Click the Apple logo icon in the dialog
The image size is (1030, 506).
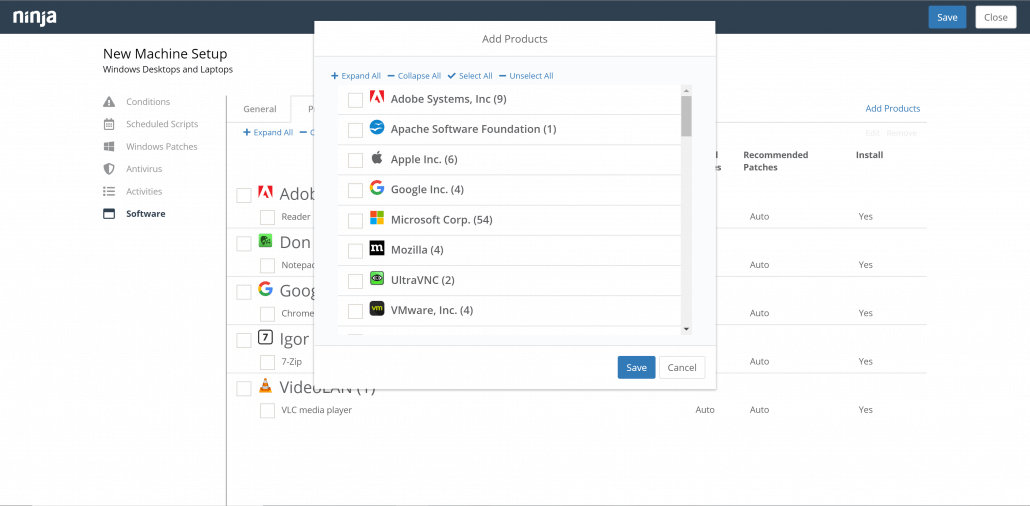377,158
